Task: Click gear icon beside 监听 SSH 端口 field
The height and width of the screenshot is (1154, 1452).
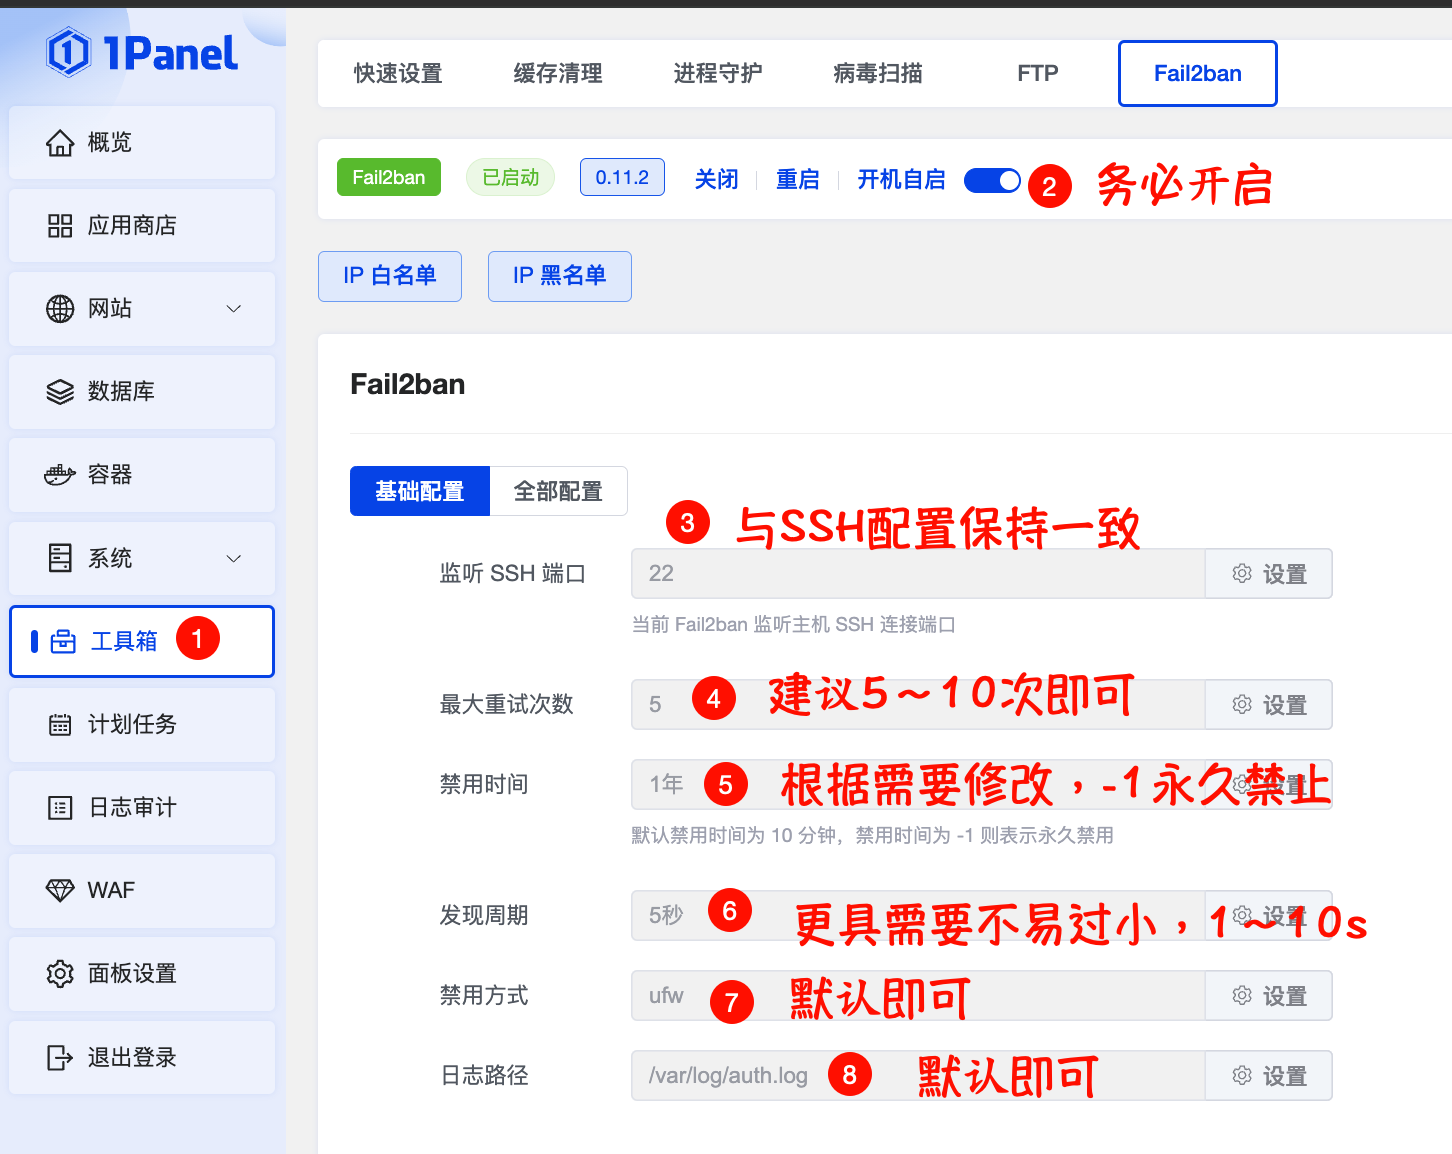Action: click(x=1242, y=574)
